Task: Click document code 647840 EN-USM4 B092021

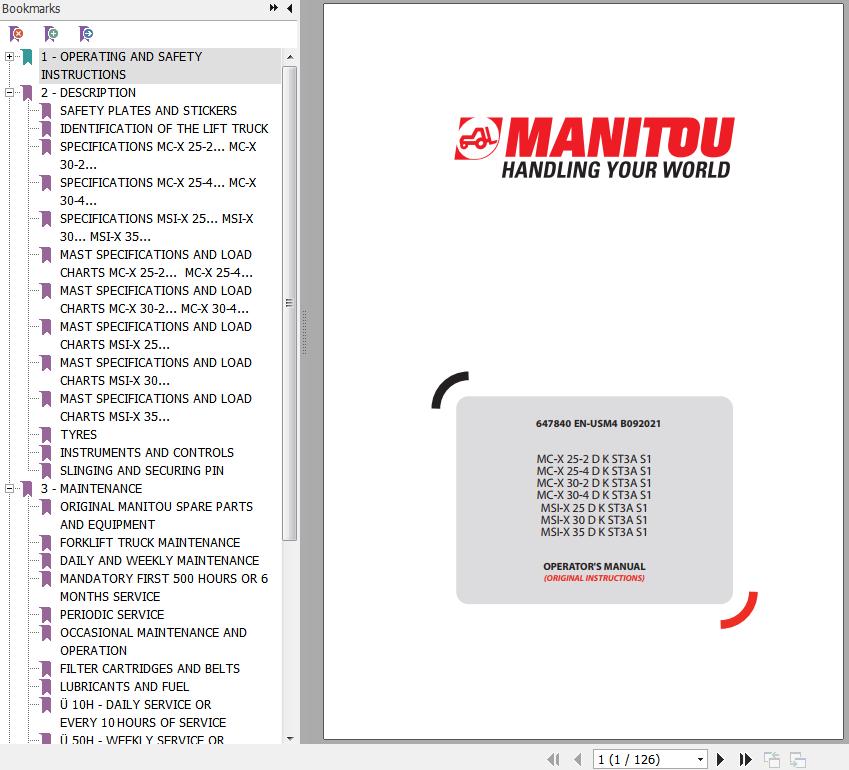Action: [598, 423]
